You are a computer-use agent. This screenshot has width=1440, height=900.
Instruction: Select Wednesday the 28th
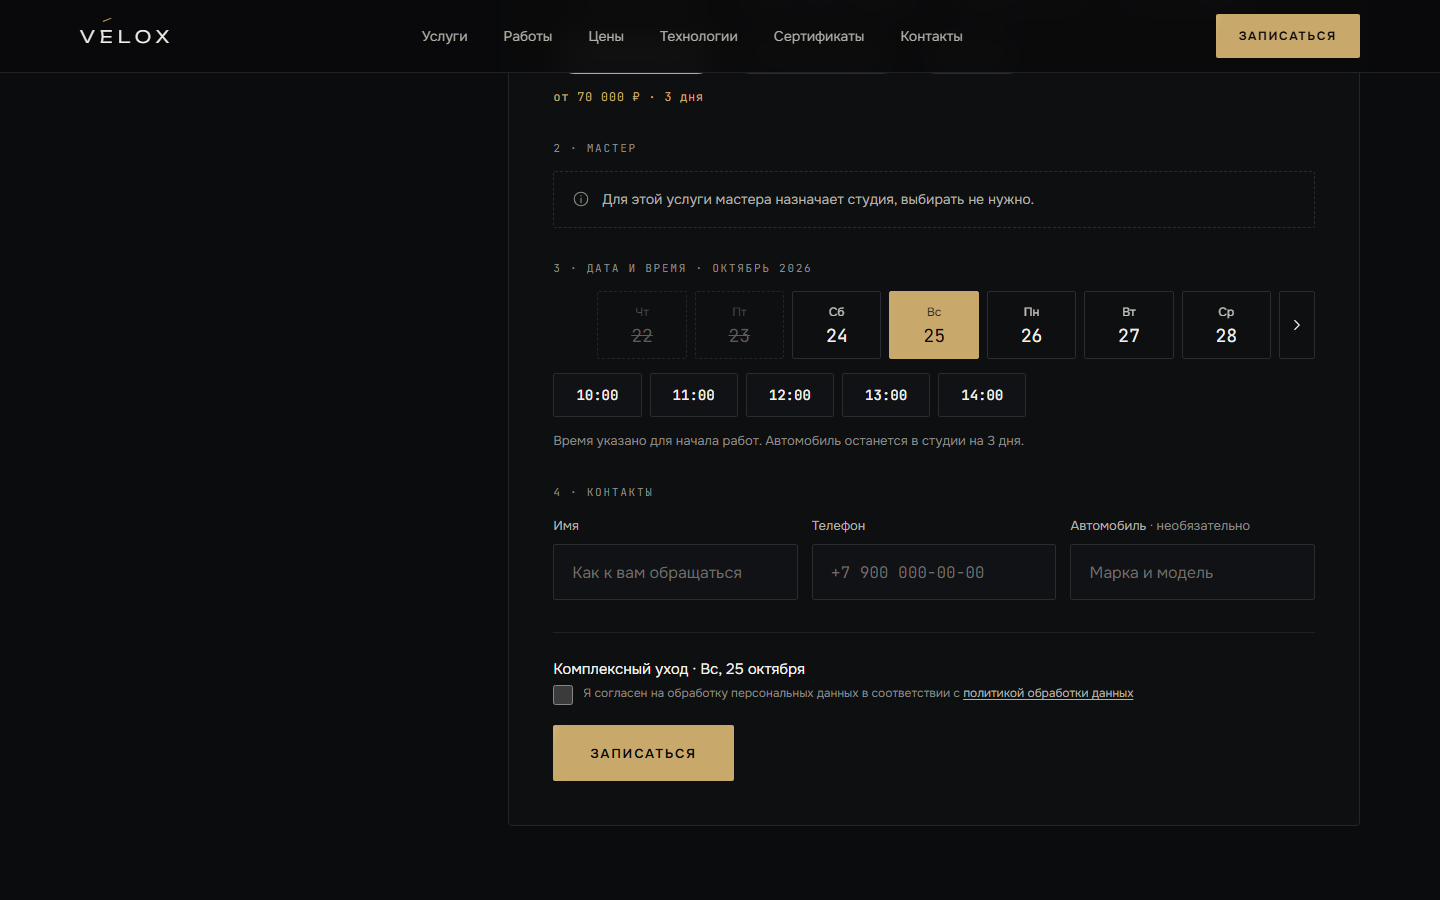[x=1226, y=325]
